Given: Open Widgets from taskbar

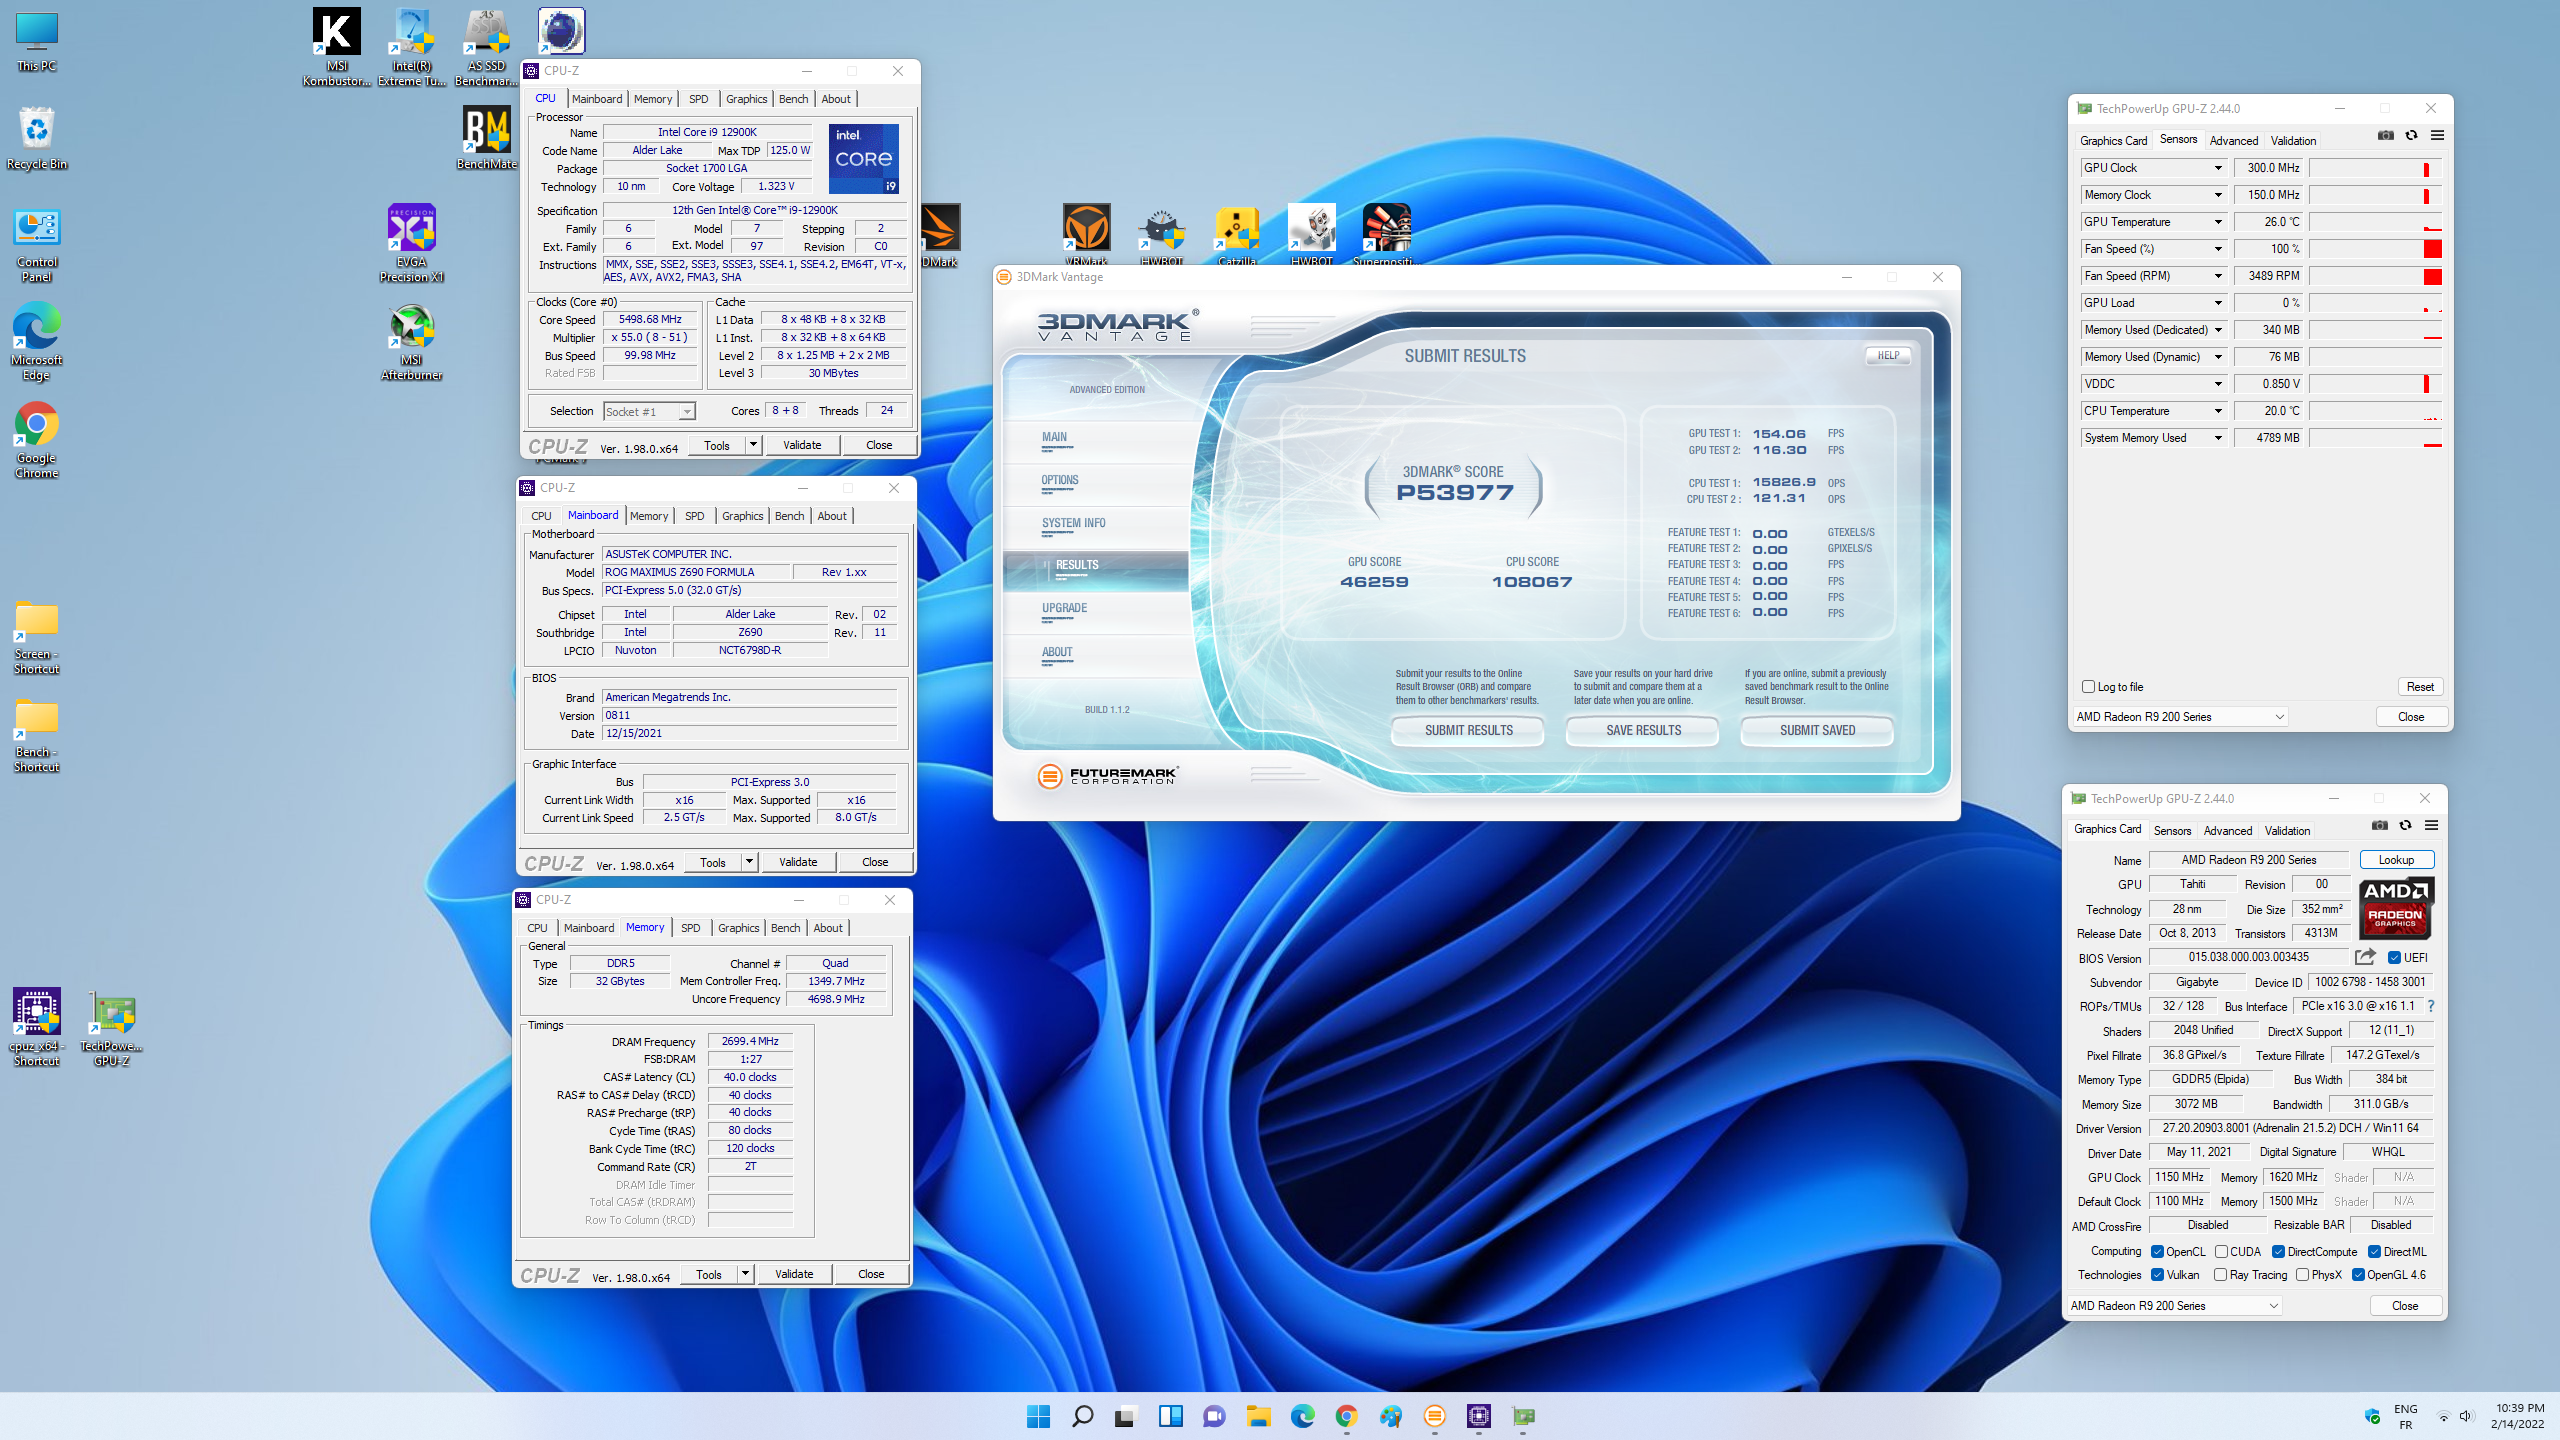Looking at the screenshot, I should click(1170, 1416).
